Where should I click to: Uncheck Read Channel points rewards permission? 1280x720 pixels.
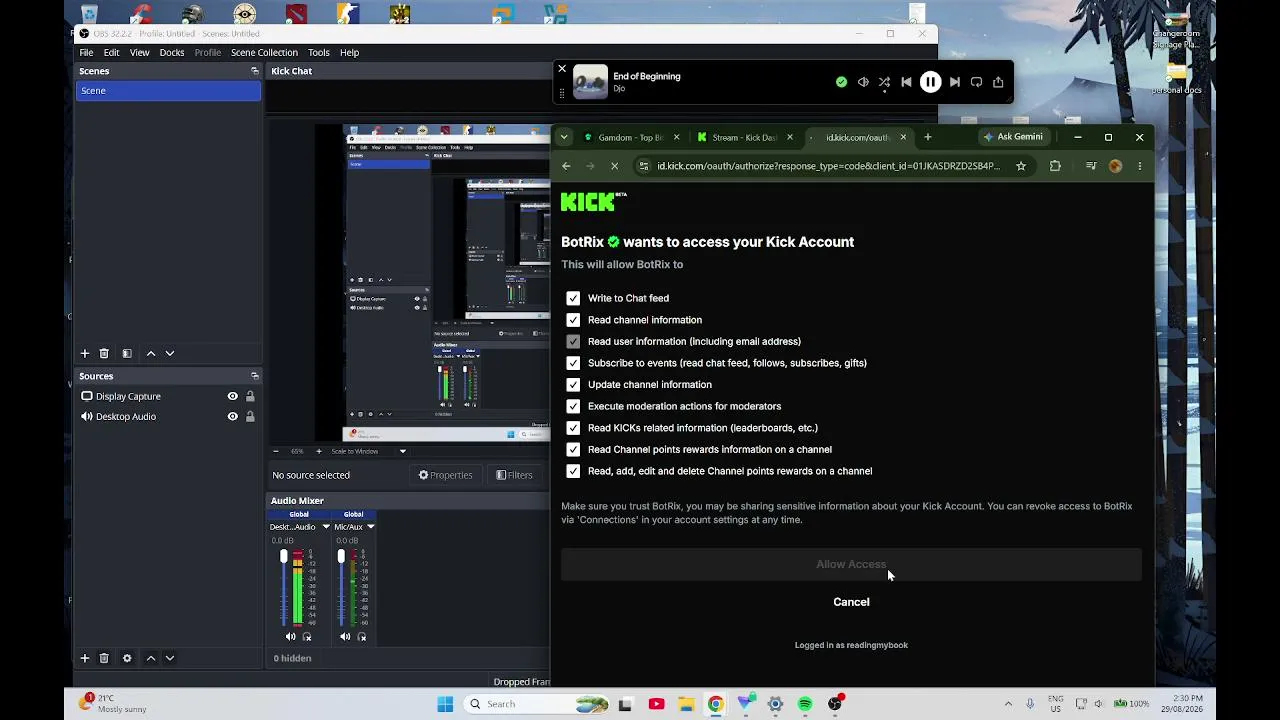[573, 449]
